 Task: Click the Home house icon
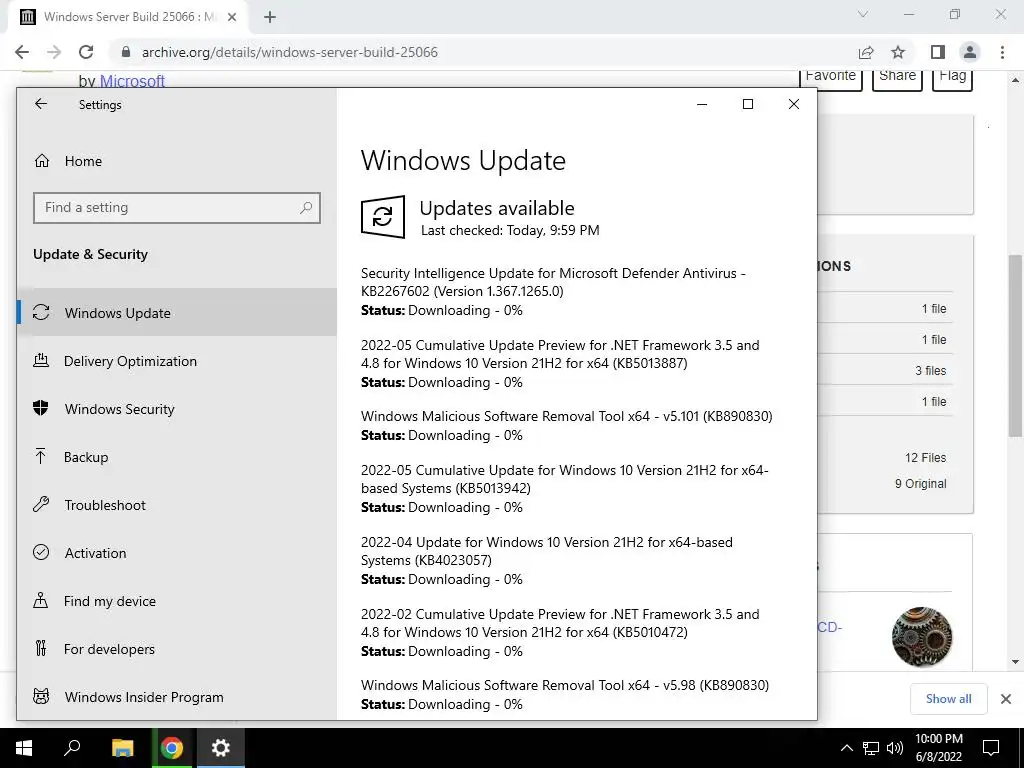(x=42, y=161)
